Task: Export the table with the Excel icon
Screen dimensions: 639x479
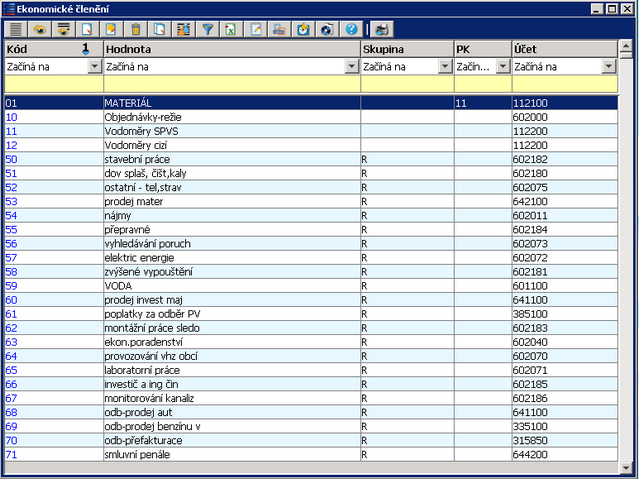Action: pos(231,29)
